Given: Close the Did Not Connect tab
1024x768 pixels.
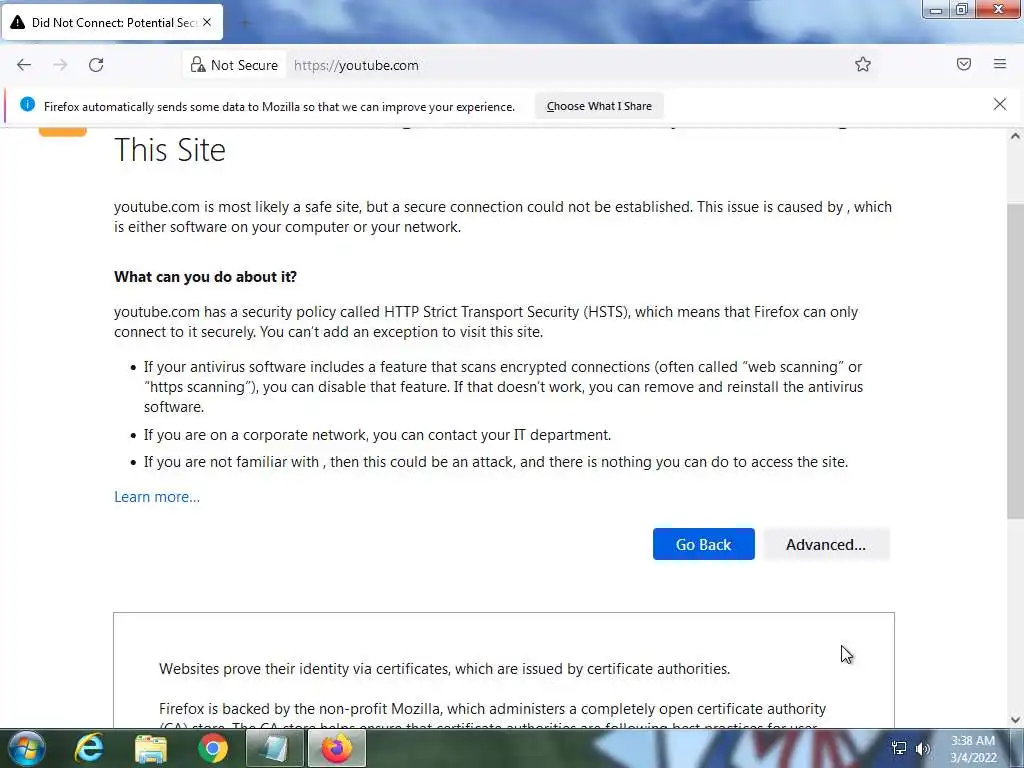Looking at the screenshot, I should (x=207, y=22).
